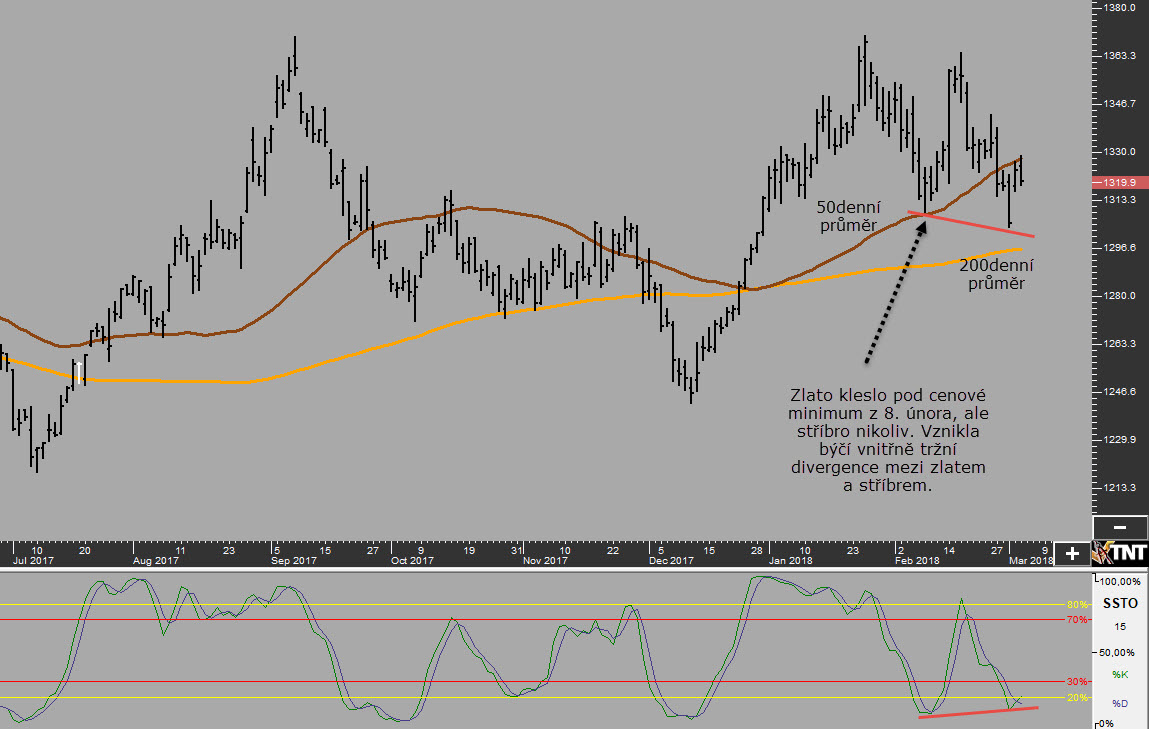Click the 1380.0 price axis label

coord(1119,7)
